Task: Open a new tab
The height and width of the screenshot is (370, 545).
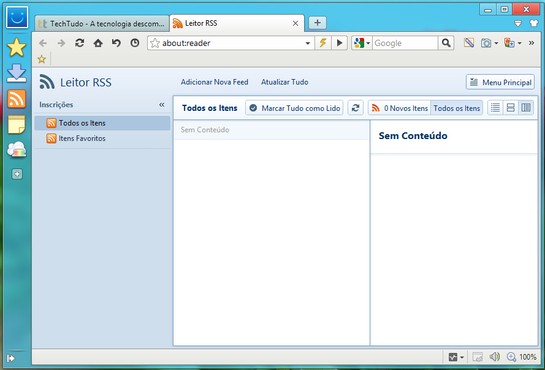Action: click(x=317, y=23)
